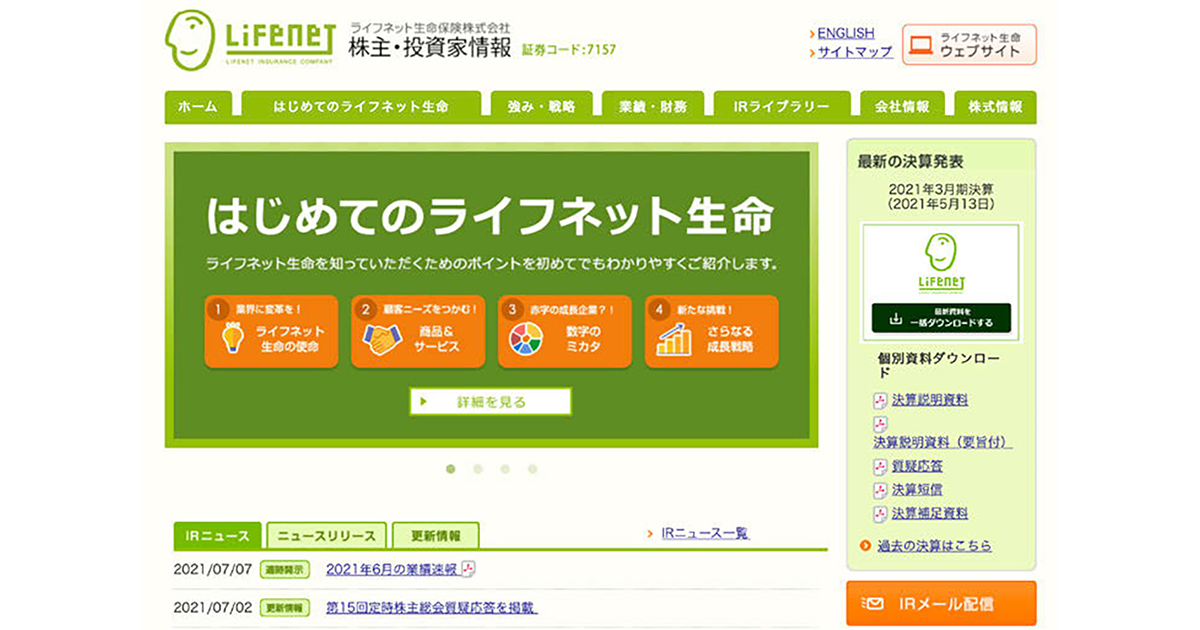
Task: Click the bar chart icon さらなる成長戦略
Action: [674, 339]
